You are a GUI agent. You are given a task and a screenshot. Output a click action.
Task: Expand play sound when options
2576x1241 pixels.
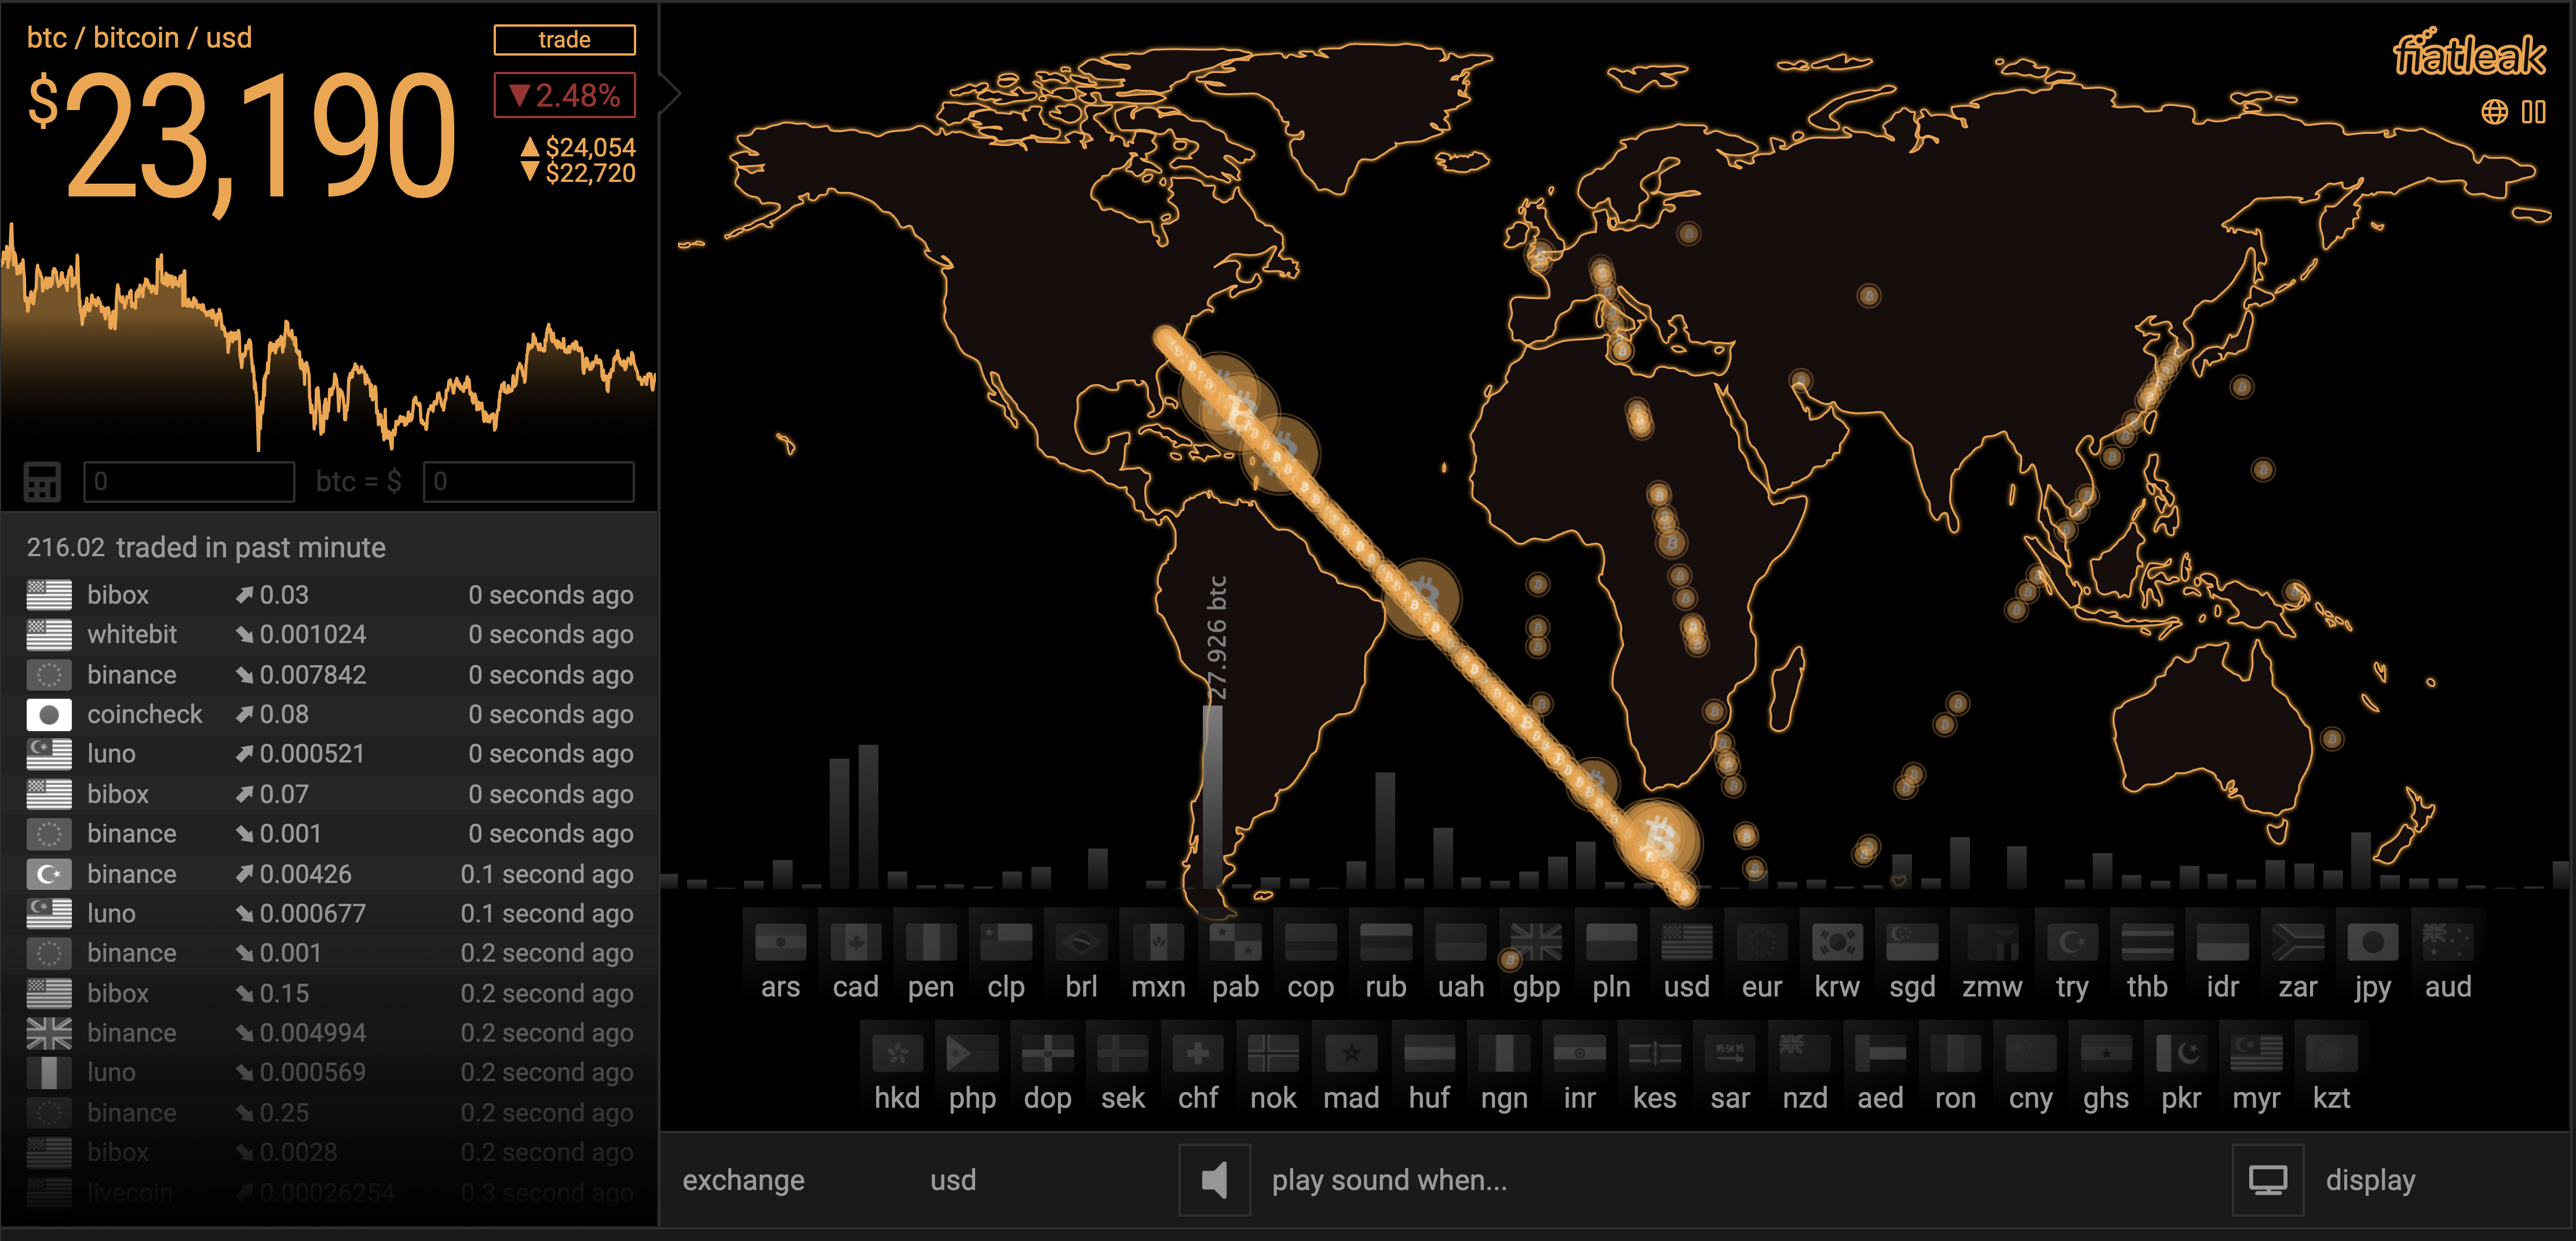pos(1388,1180)
